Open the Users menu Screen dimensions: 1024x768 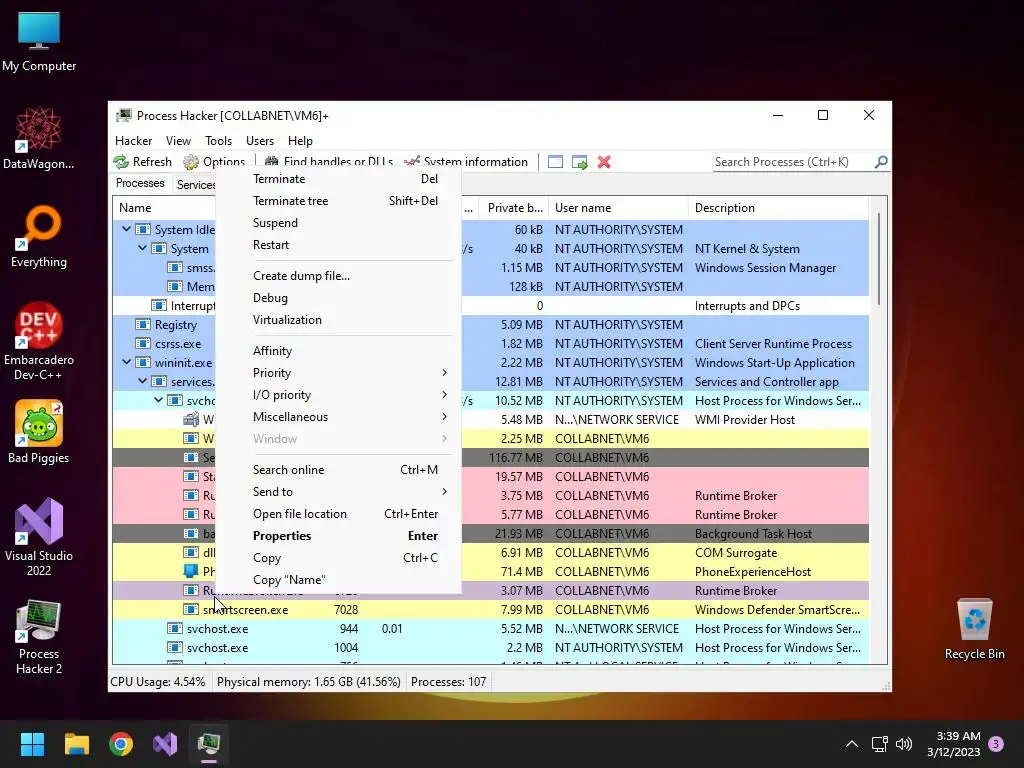260,140
